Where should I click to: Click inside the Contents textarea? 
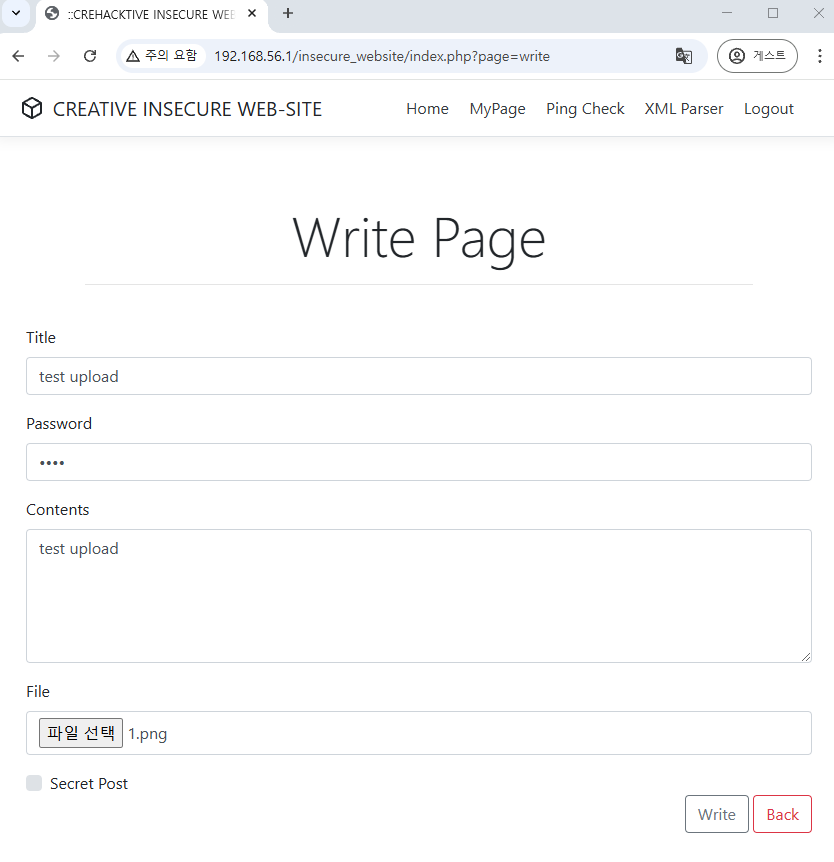419,596
